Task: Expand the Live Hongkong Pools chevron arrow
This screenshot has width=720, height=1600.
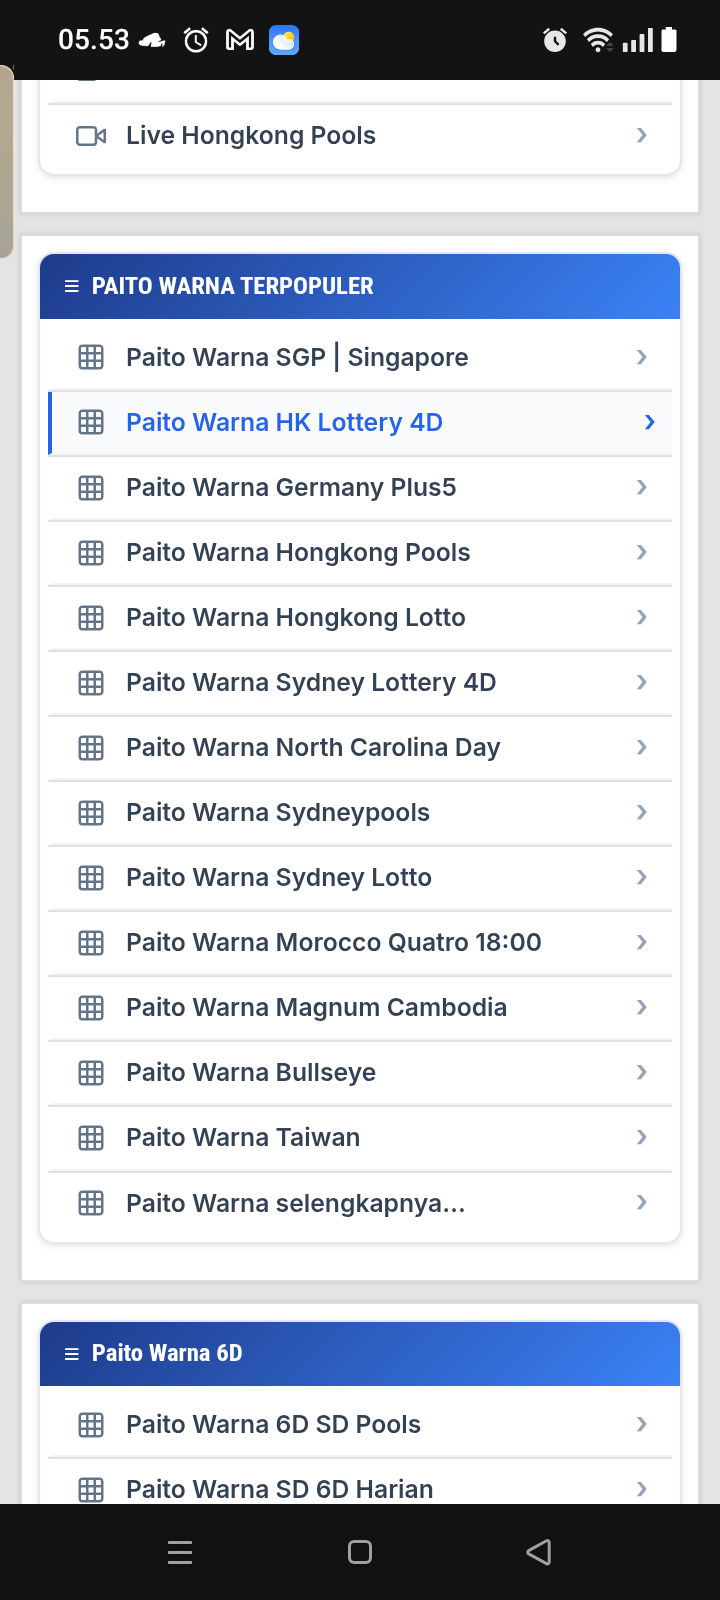Action: click(642, 135)
